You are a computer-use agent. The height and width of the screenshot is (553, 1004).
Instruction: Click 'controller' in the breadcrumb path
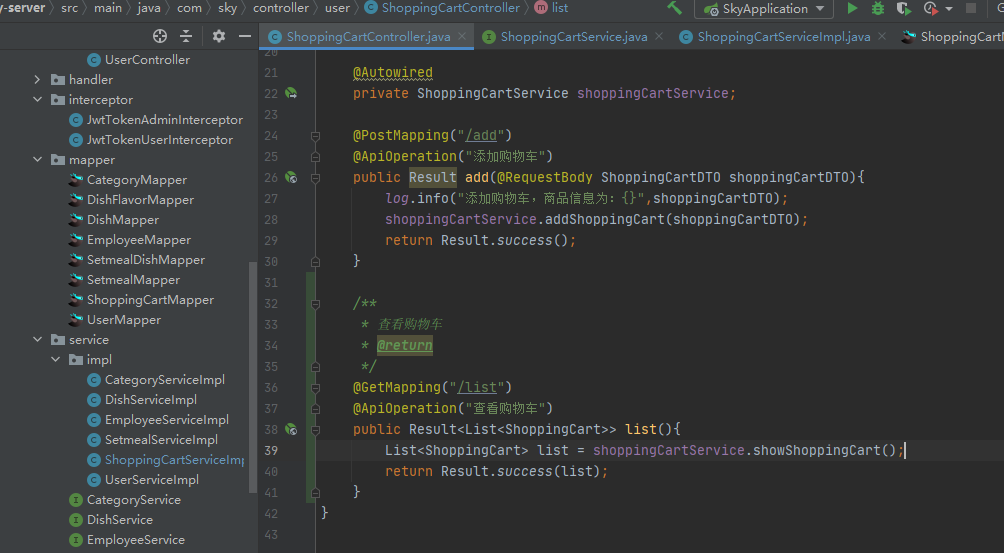pos(280,8)
